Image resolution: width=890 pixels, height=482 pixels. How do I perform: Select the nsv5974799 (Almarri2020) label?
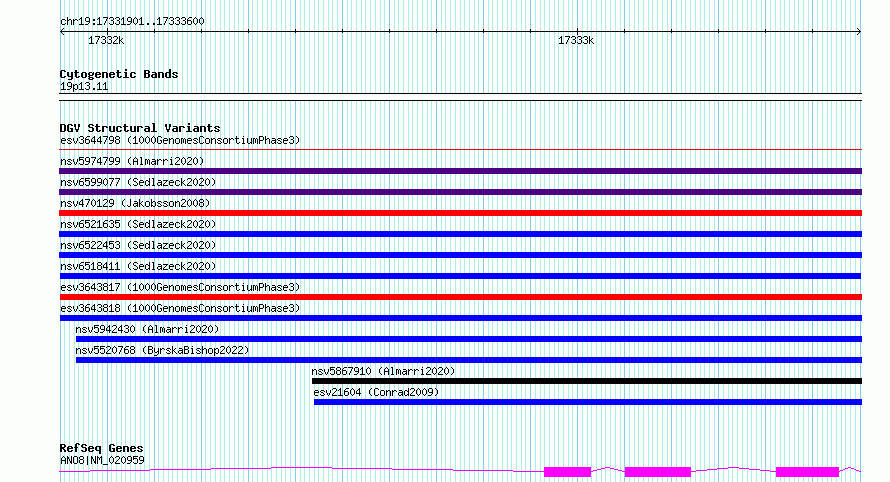[x=132, y=161]
